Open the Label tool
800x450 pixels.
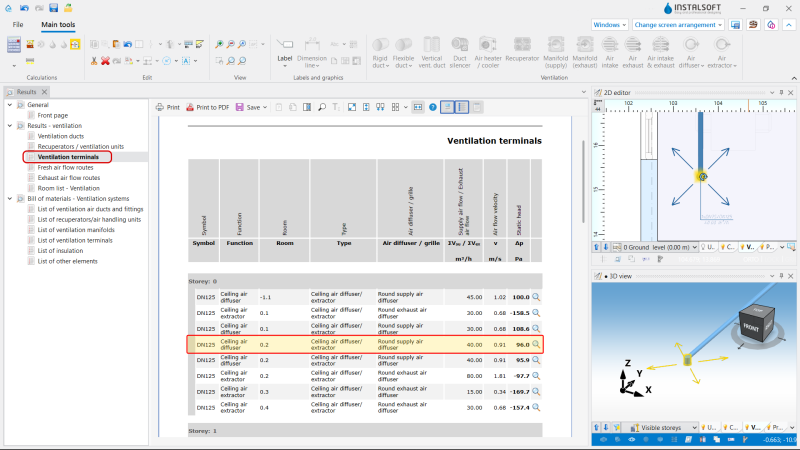point(285,53)
